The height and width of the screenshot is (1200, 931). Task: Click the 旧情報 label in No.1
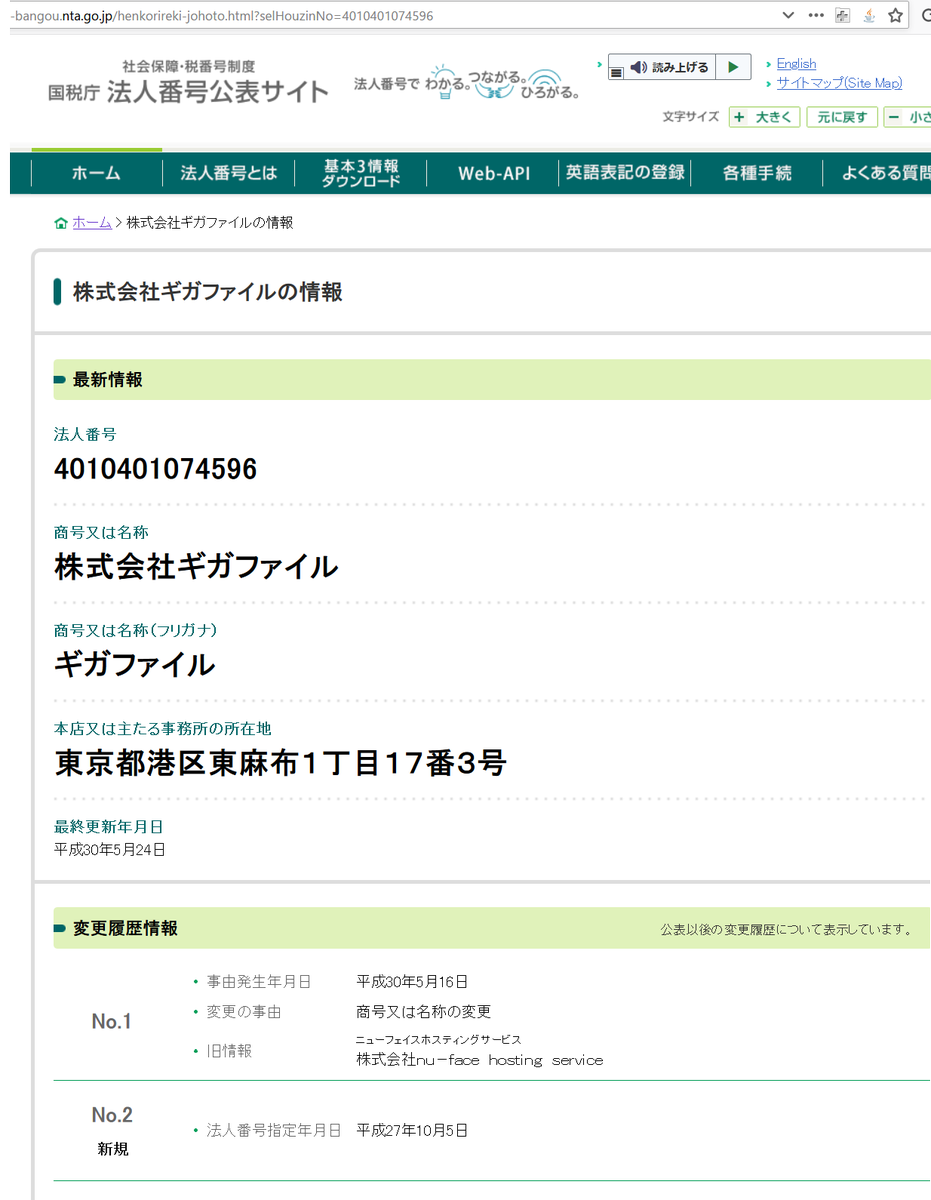[x=229, y=1051]
